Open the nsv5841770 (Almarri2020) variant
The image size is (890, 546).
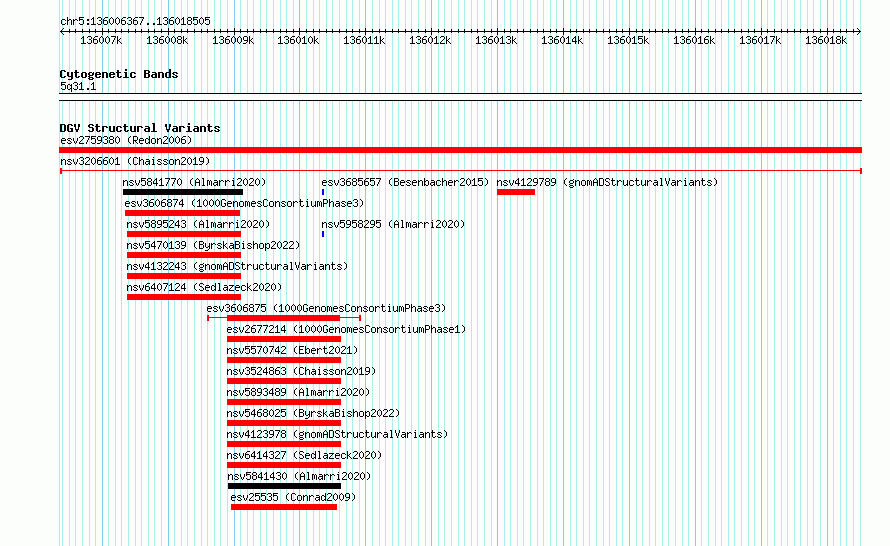click(194, 182)
